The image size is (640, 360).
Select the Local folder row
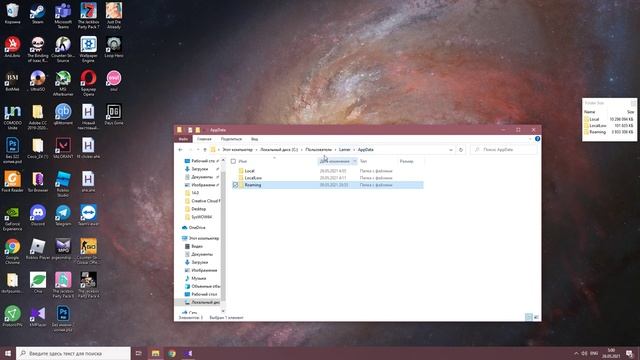click(327, 171)
